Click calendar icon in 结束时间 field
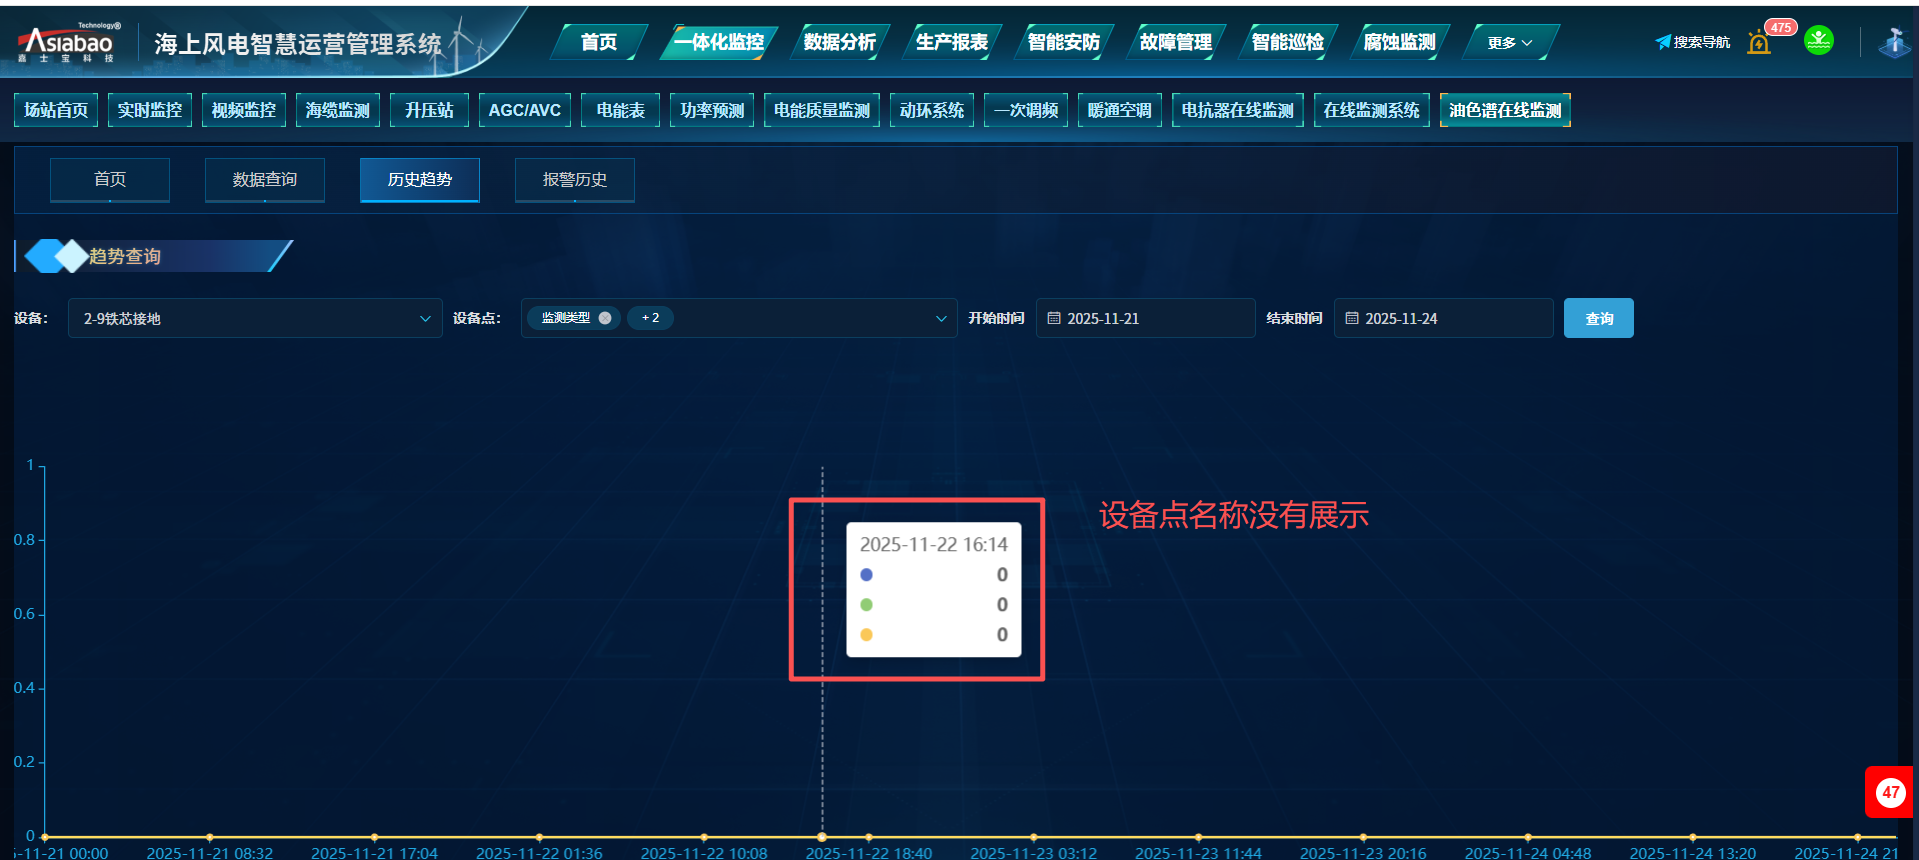Viewport: 1919px width, 860px height. tap(1351, 318)
